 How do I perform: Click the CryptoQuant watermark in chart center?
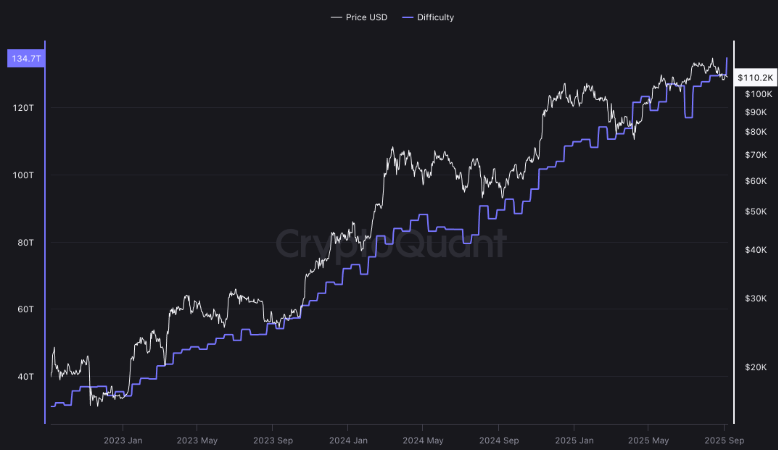pos(389,243)
